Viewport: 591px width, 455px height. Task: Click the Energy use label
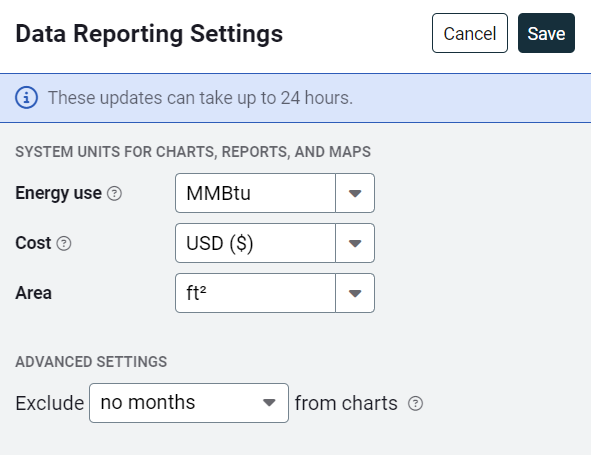pyautogui.click(x=58, y=193)
